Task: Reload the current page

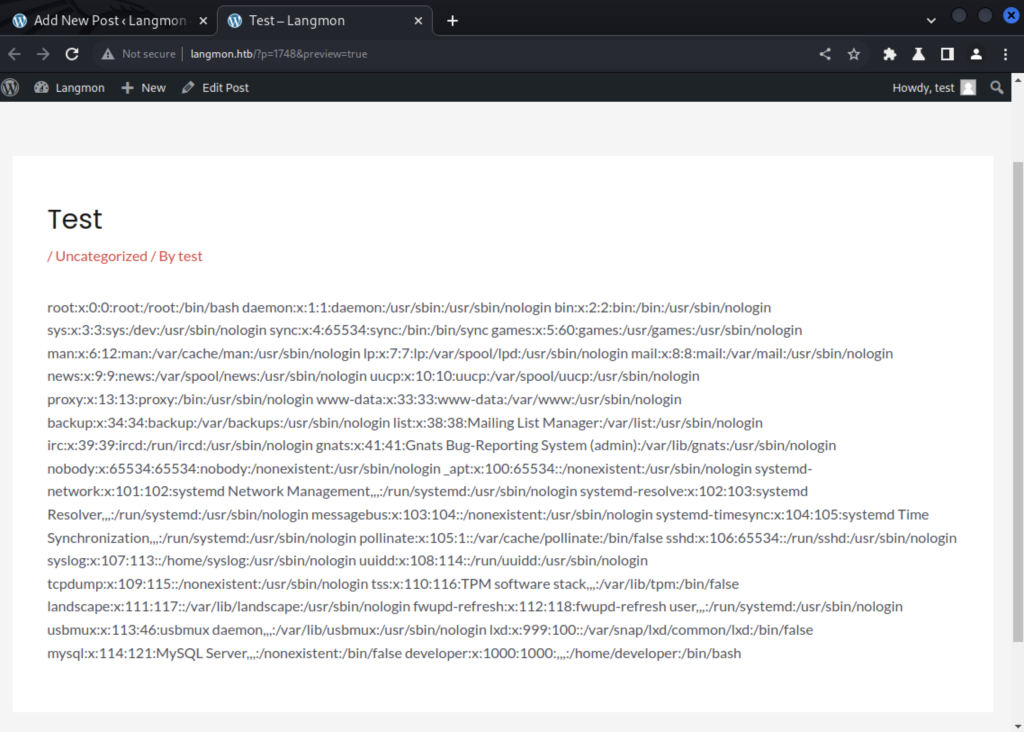Action: coord(72,54)
